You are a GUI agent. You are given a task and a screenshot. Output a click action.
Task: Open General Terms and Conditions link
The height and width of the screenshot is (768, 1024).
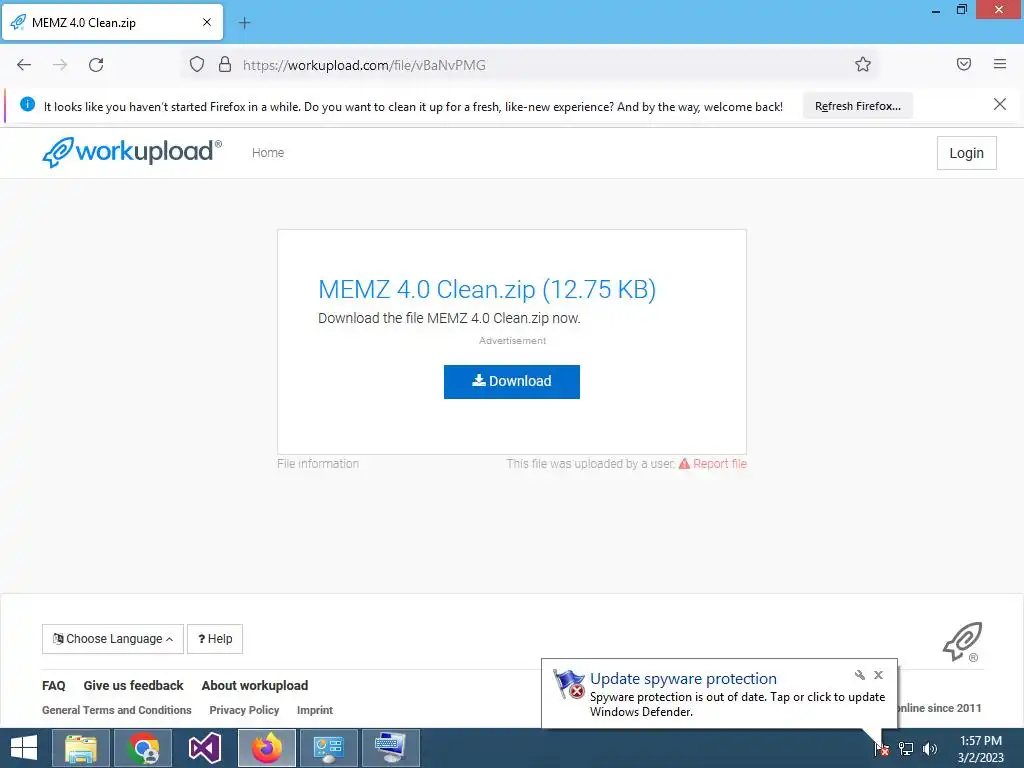click(x=117, y=710)
